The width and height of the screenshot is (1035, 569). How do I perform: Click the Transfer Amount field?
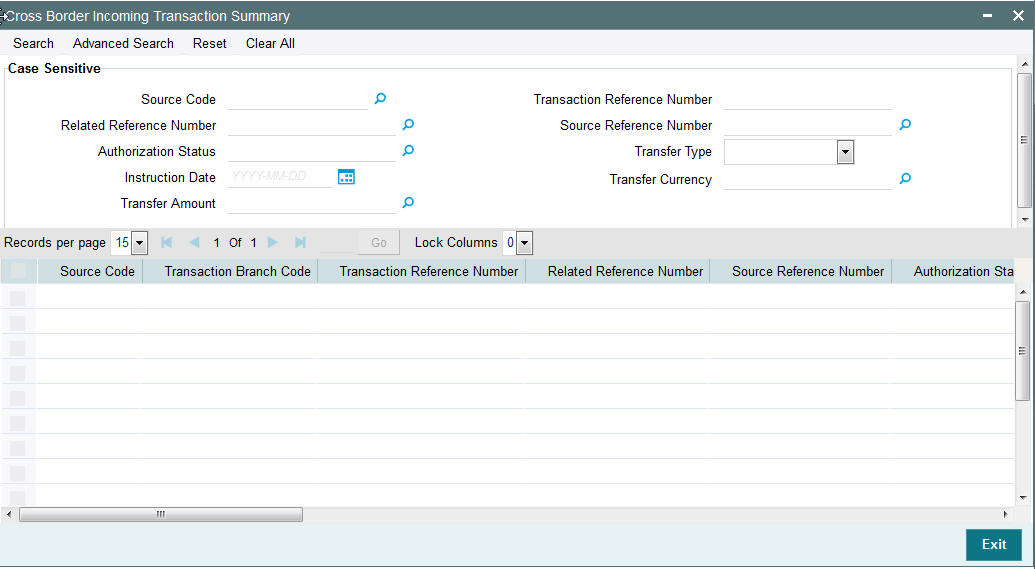click(312, 203)
